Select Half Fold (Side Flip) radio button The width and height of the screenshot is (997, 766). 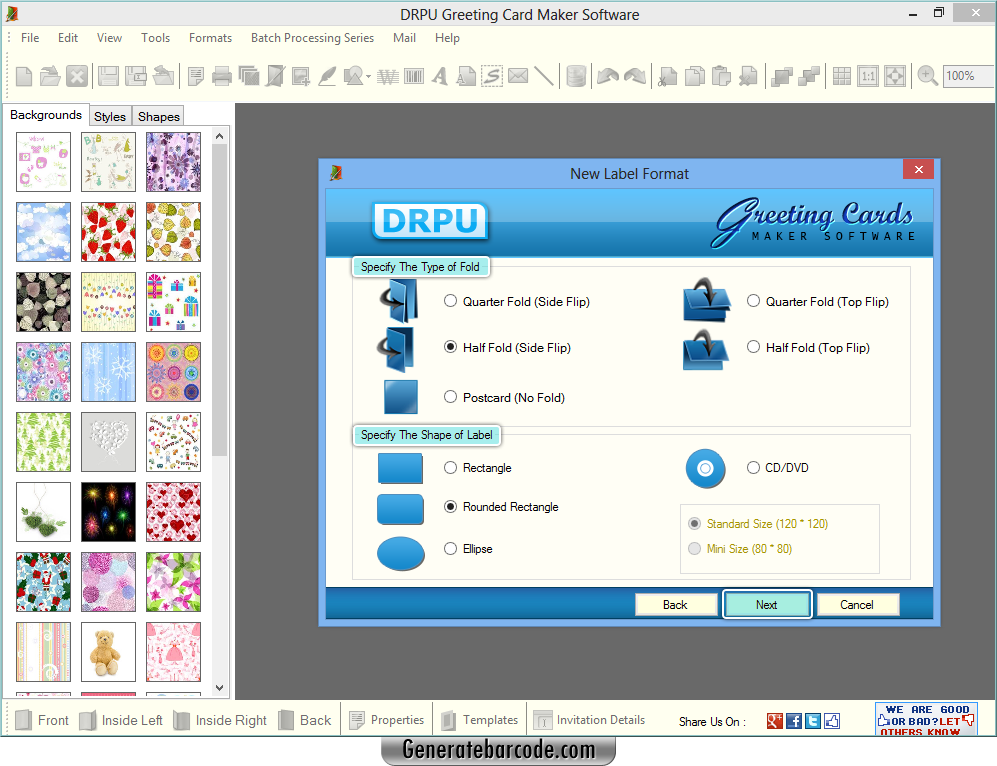450,346
